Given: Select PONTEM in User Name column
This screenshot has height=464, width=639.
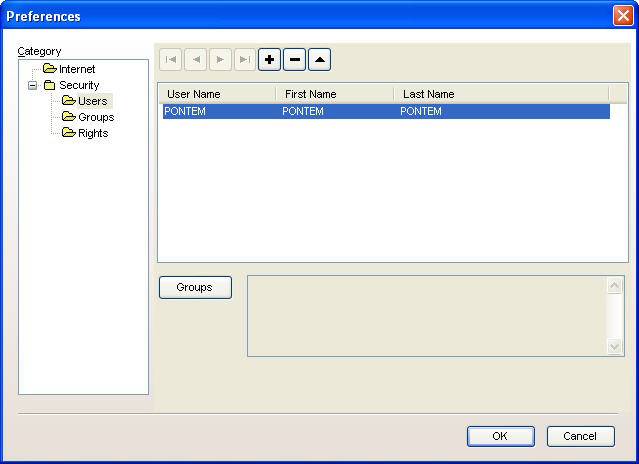Looking at the screenshot, I should coord(185,111).
